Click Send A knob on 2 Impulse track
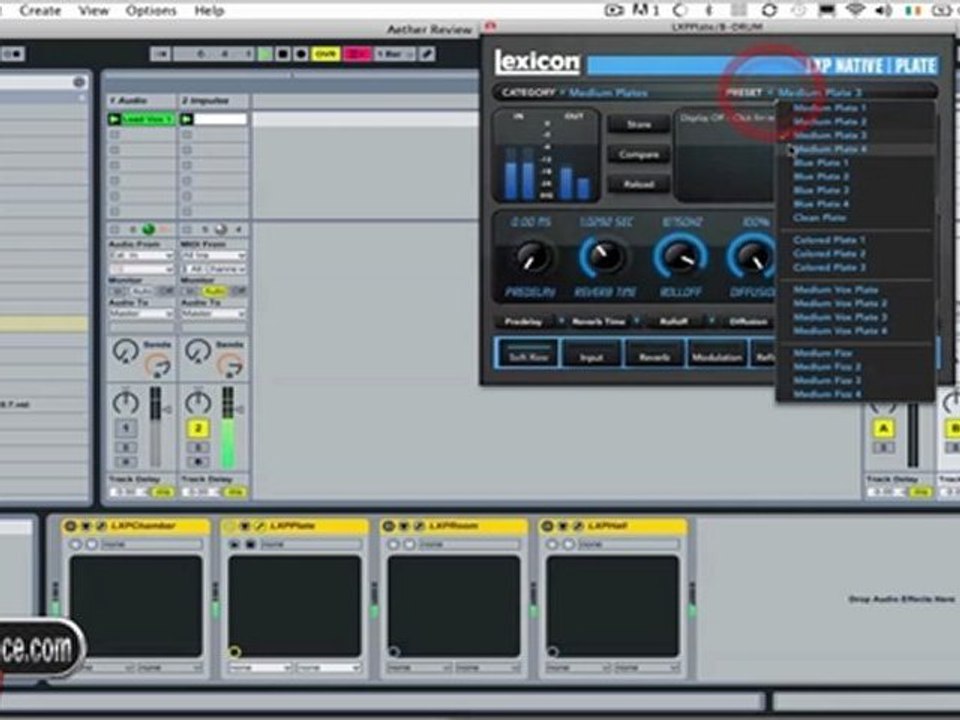The image size is (960, 720). 198,351
